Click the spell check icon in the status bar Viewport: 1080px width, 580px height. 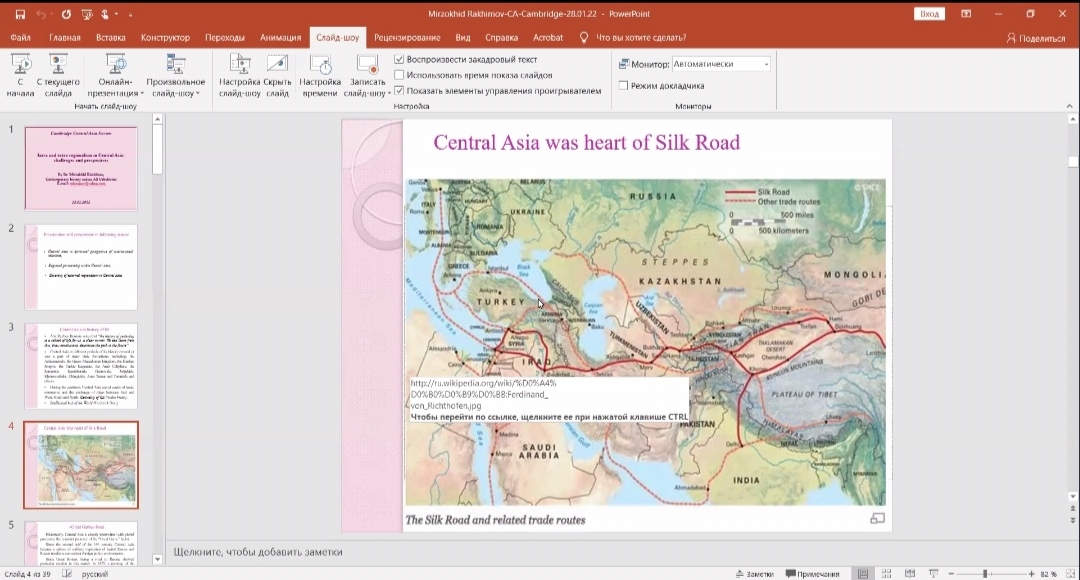pyautogui.click(x=67, y=574)
